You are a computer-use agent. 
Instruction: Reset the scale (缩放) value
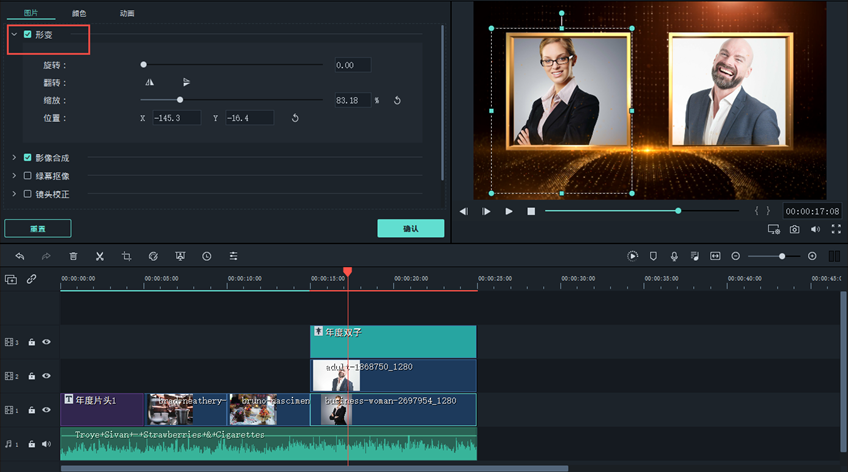point(397,100)
